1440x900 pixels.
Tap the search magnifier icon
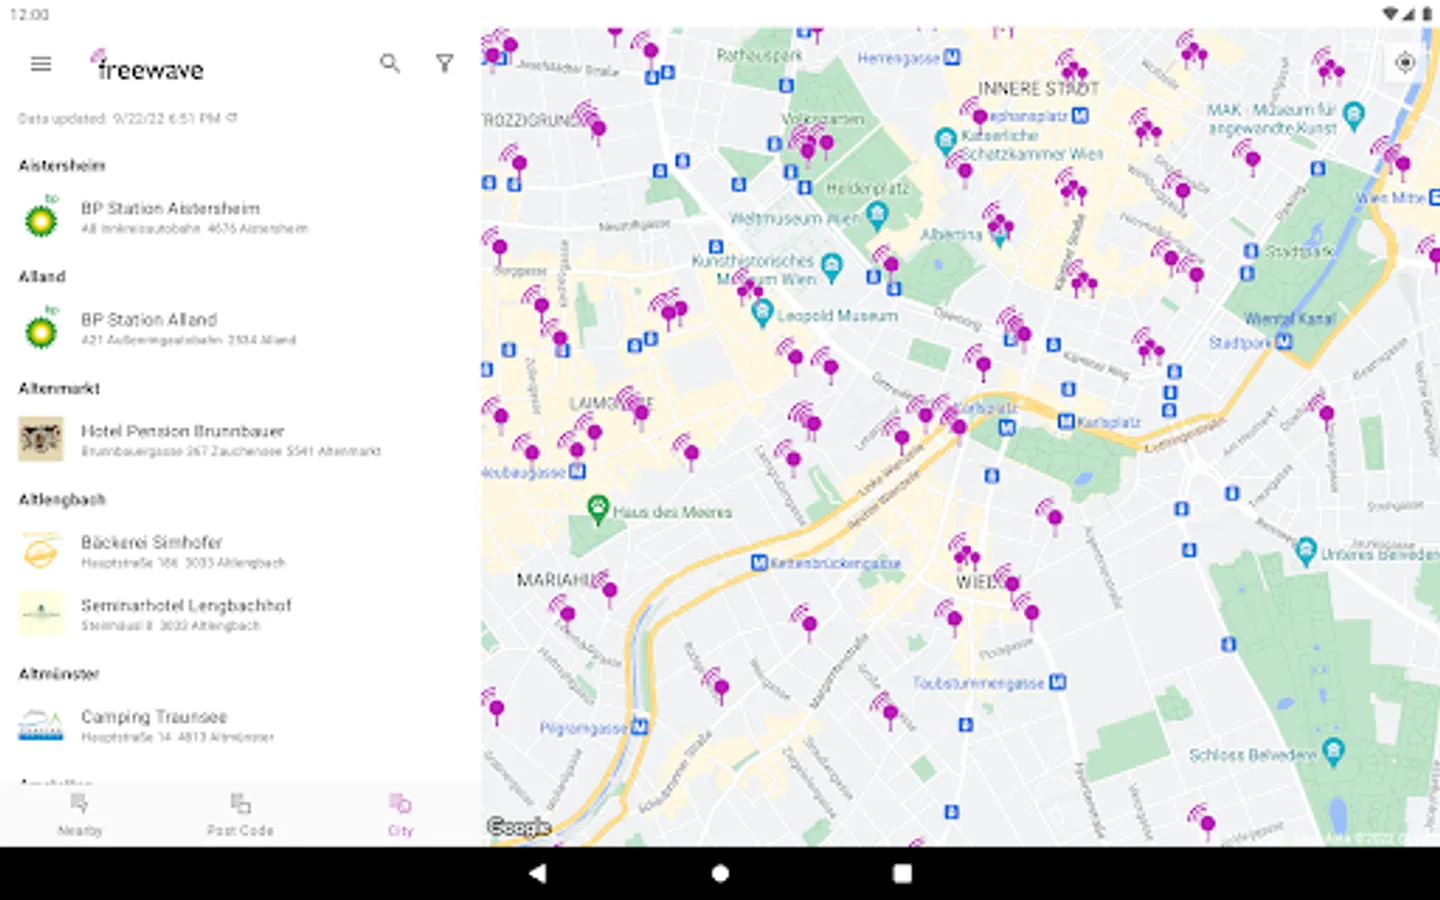tap(390, 64)
